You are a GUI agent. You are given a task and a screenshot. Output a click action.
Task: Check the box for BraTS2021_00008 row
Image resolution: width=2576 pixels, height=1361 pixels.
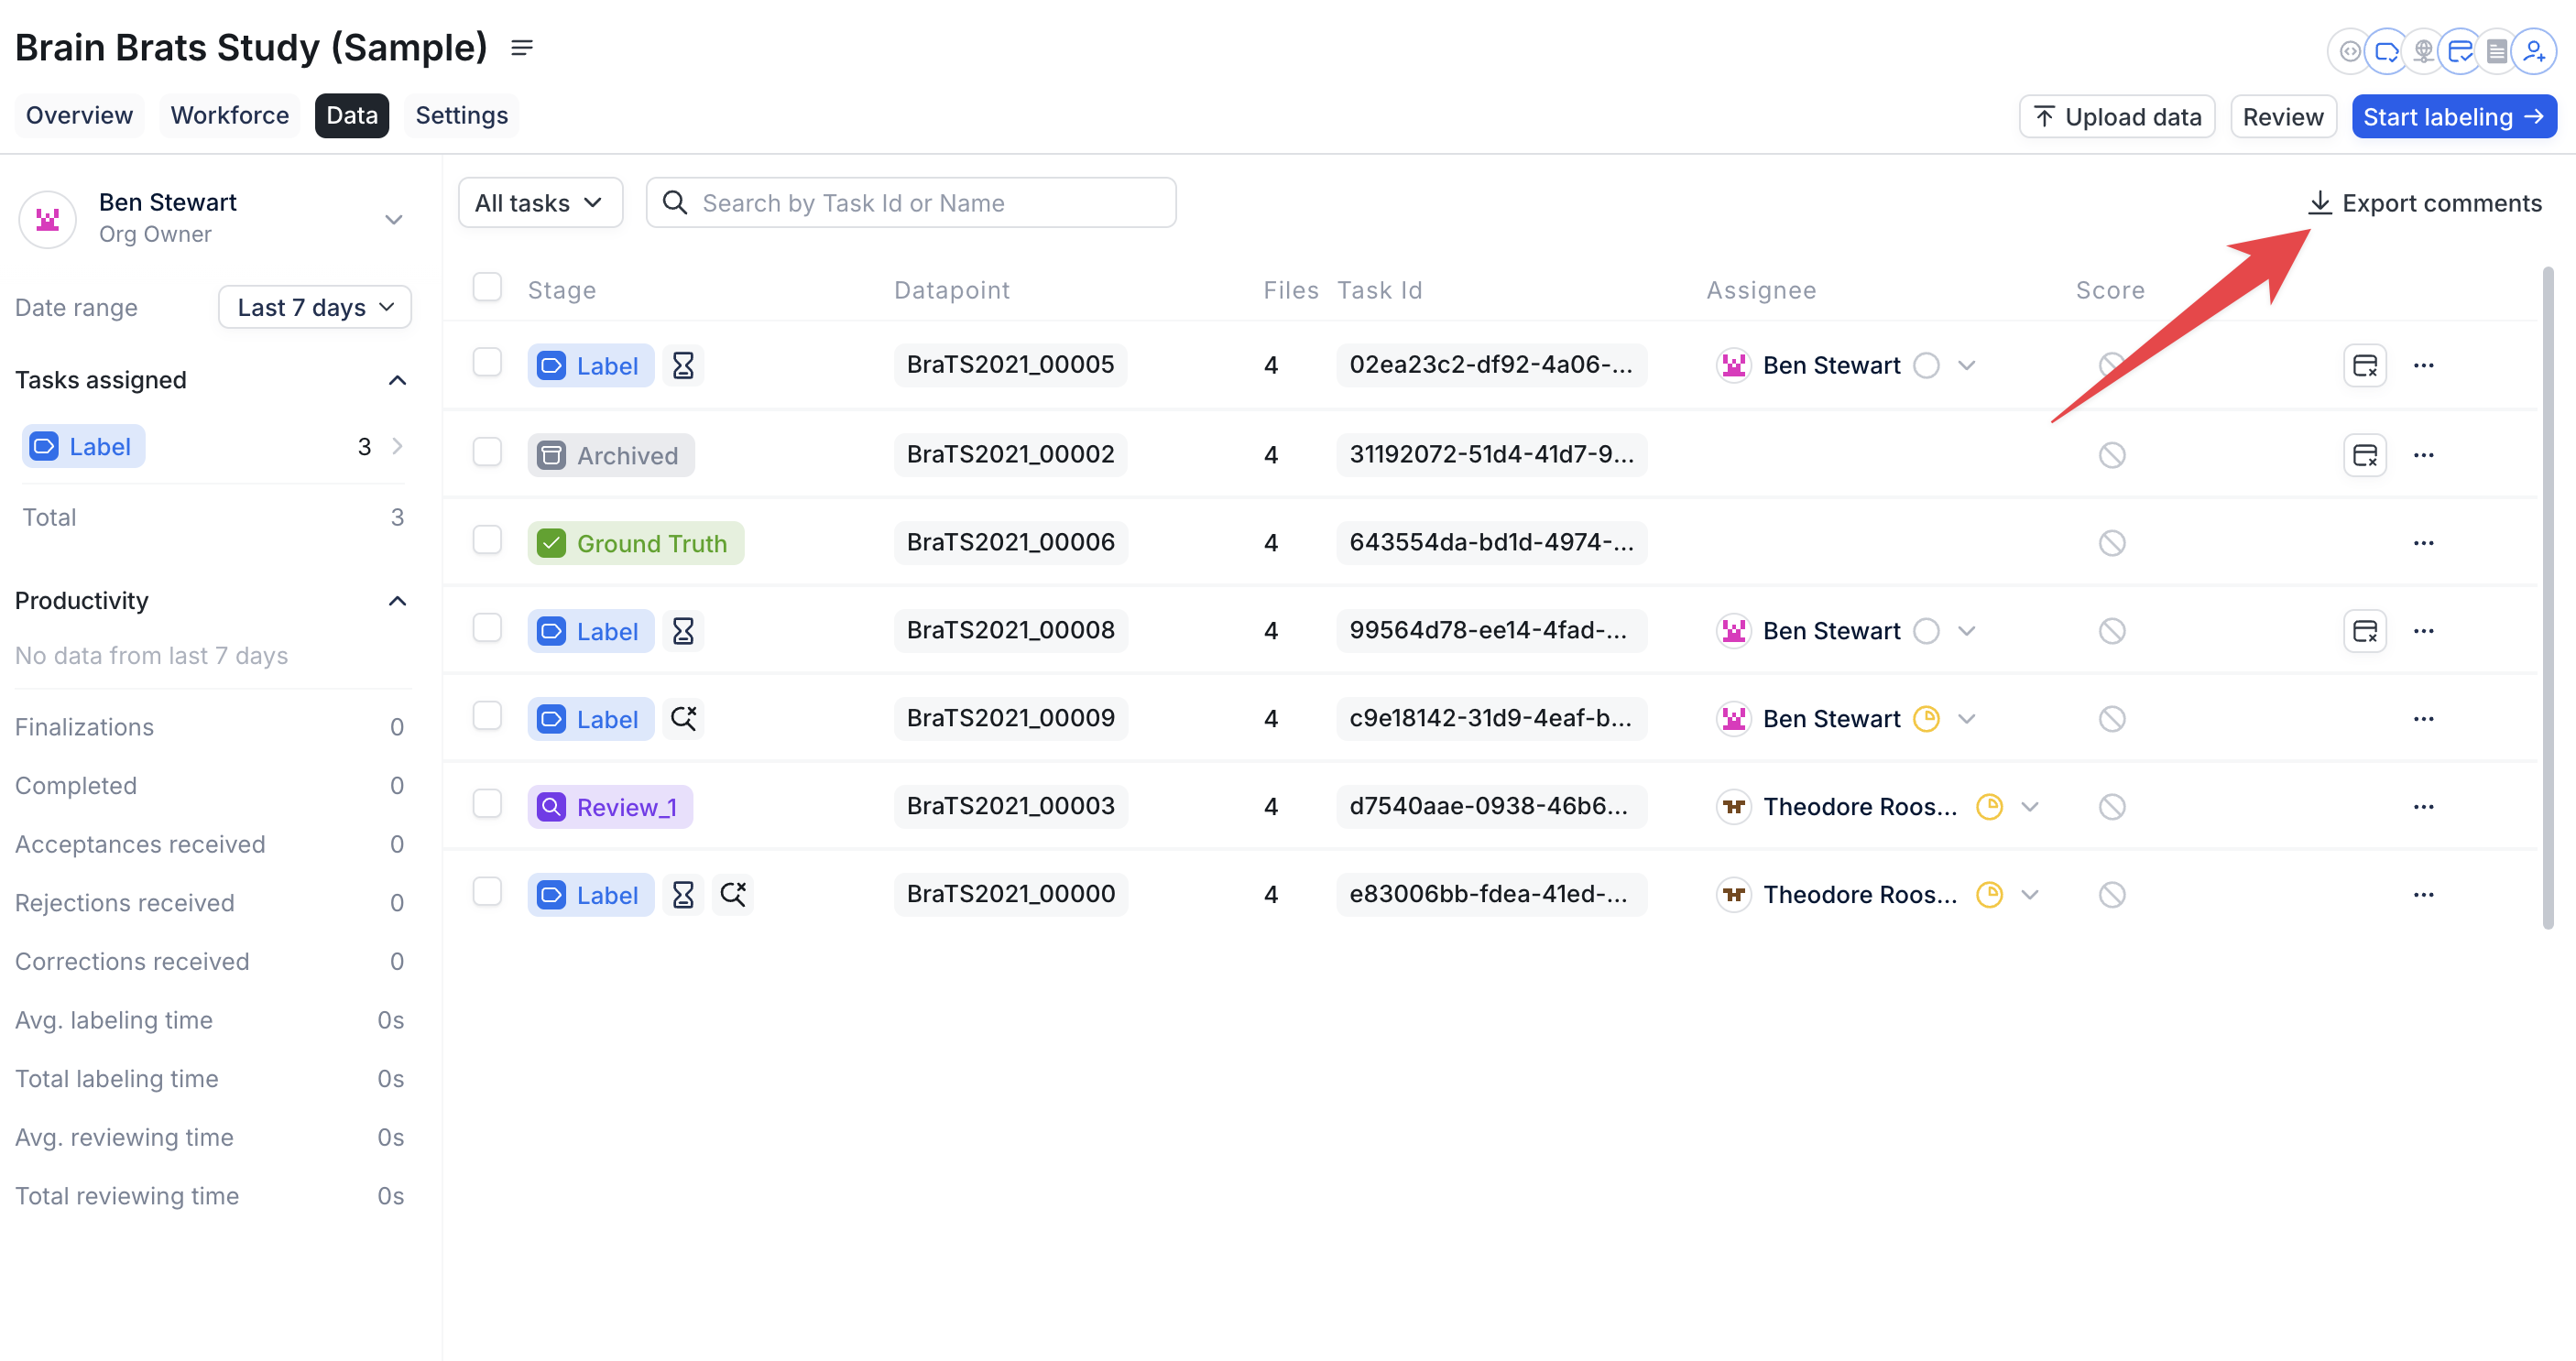click(x=487, y=628)
